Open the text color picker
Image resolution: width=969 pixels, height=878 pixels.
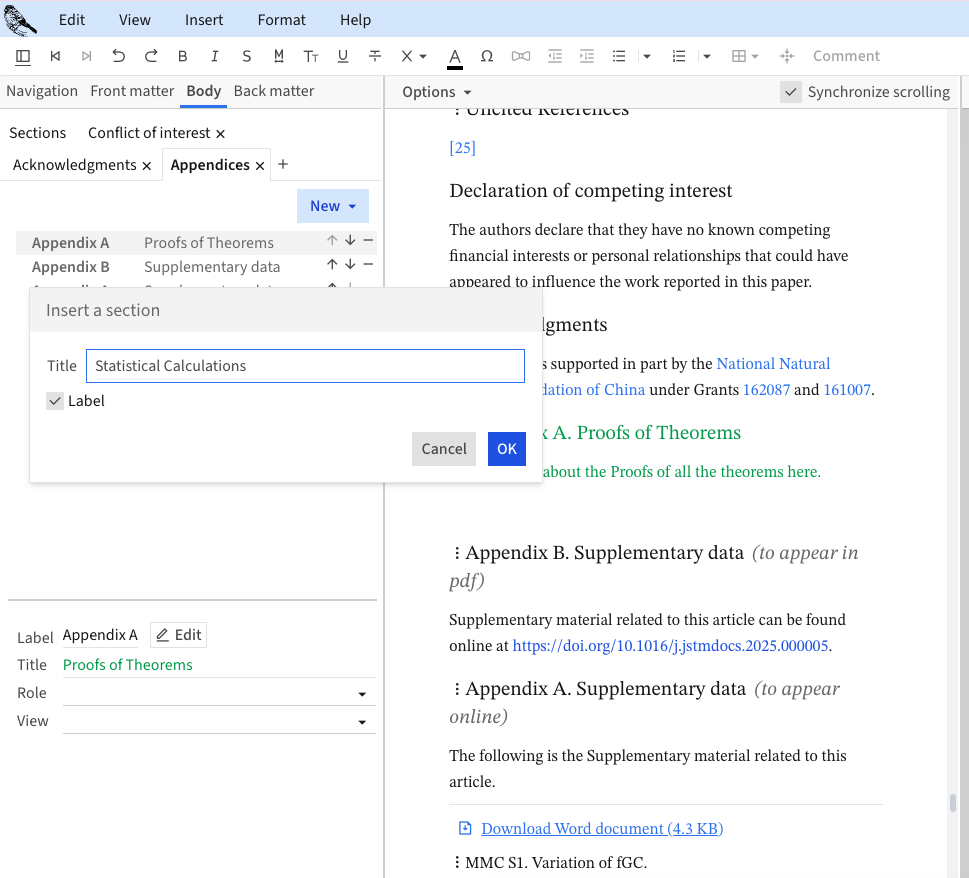tap(454, 56)
